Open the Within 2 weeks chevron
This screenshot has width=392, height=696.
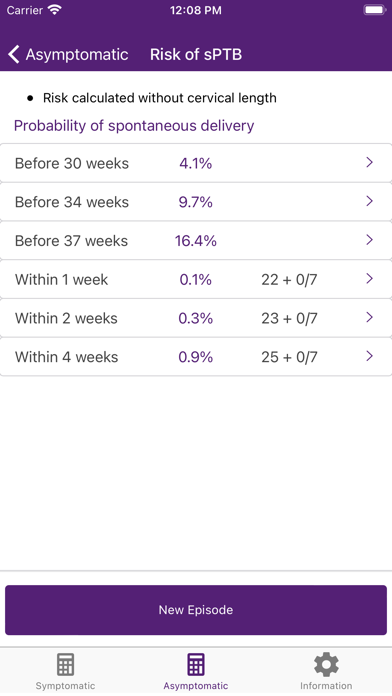click(x=369, y=317)
